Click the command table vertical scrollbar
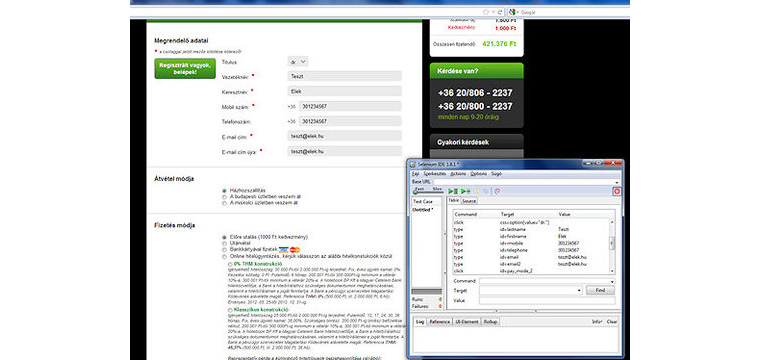 click(612, 246)
